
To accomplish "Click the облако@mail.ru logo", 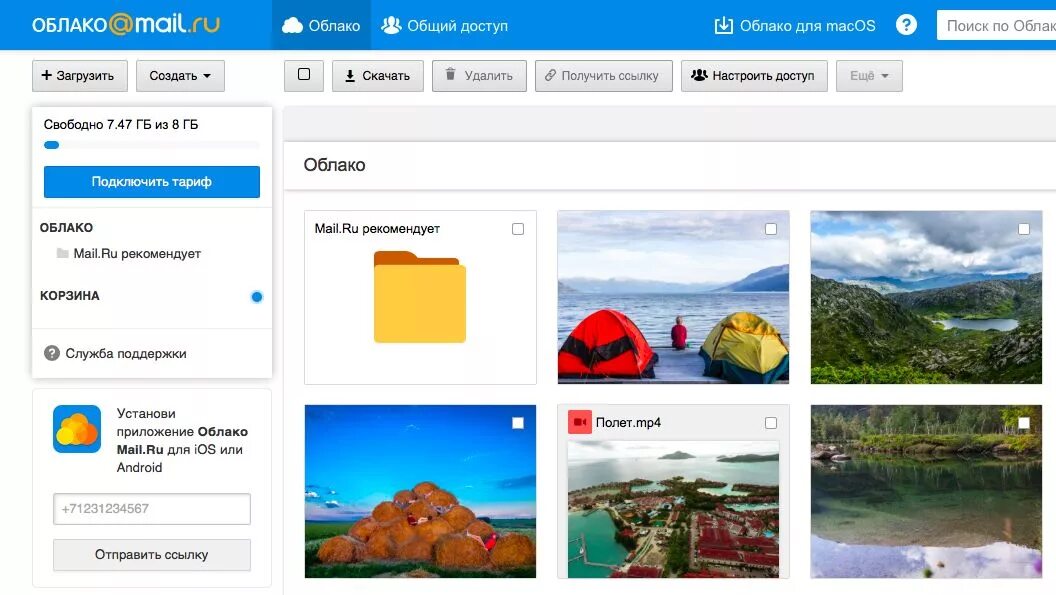I will click(126, 25).
